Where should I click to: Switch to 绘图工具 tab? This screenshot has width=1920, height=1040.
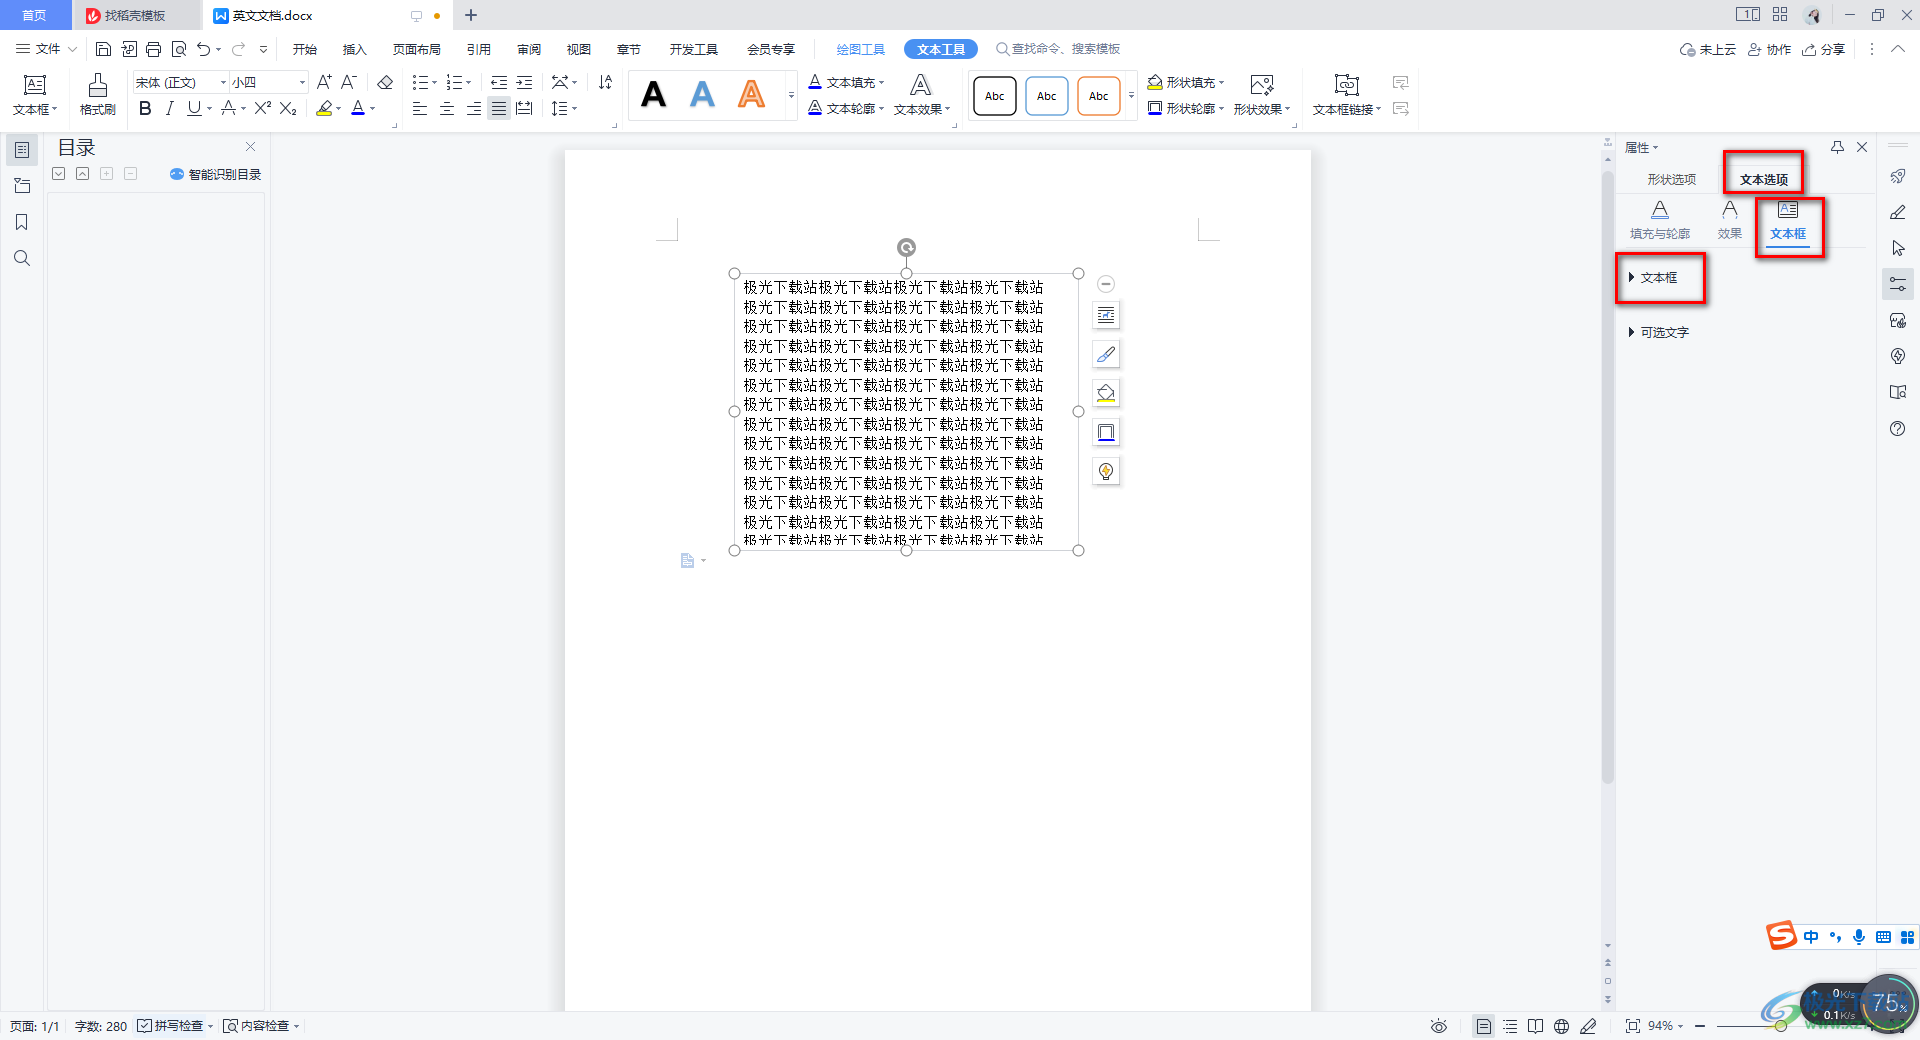pyautogui.click(x=861, y=49)
